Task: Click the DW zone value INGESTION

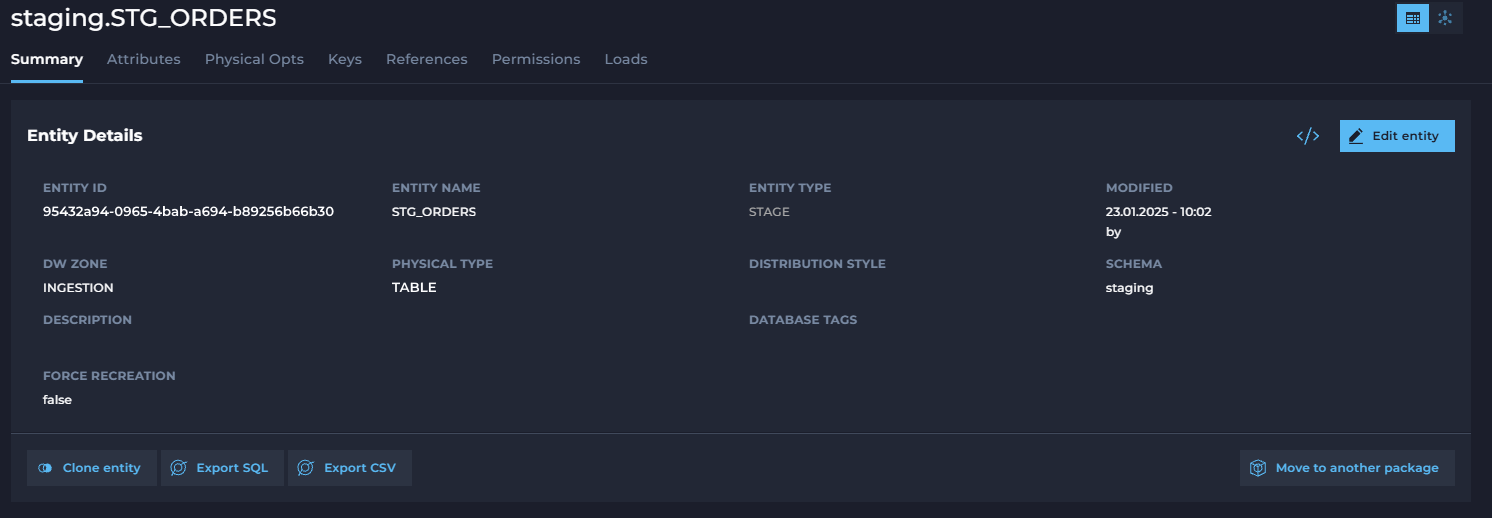Action: coord(78,287)
